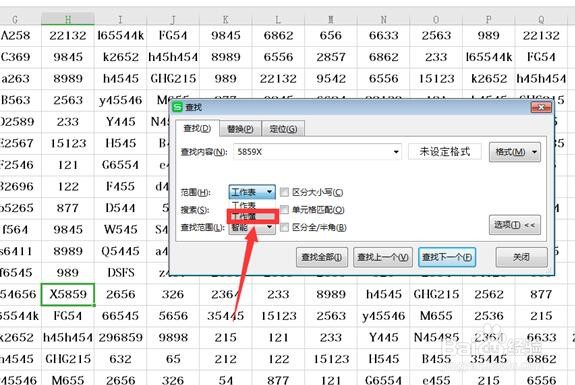The image size is (575, 385).
Task: Enable 区分大小写(C) case-sensitive checkbox
Action: (x=284, y=192)
